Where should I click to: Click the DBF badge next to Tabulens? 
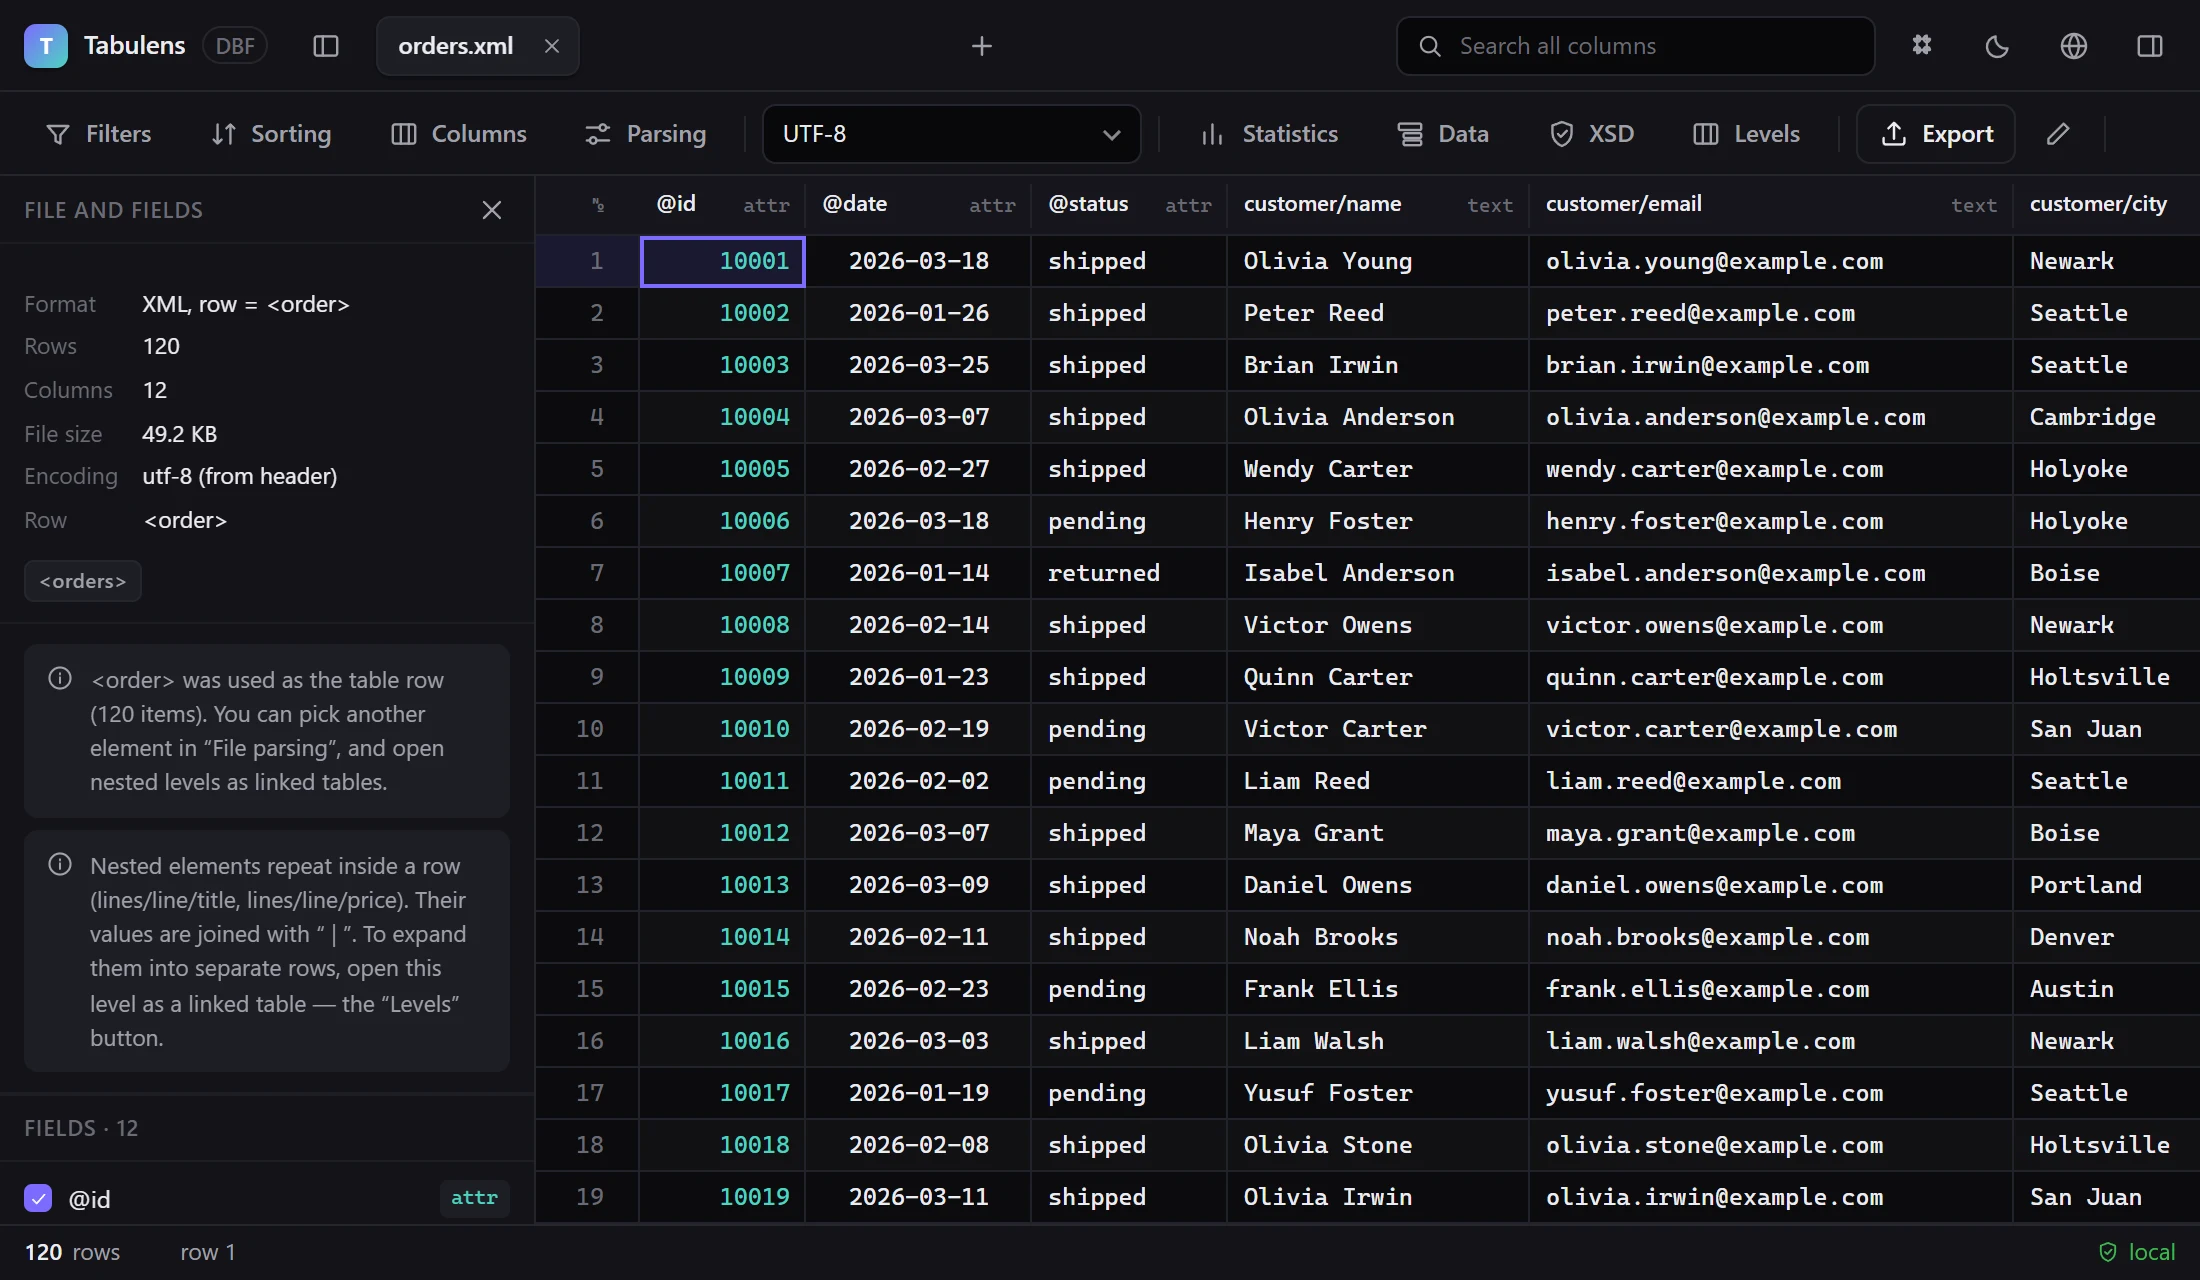tap(235, 46)
